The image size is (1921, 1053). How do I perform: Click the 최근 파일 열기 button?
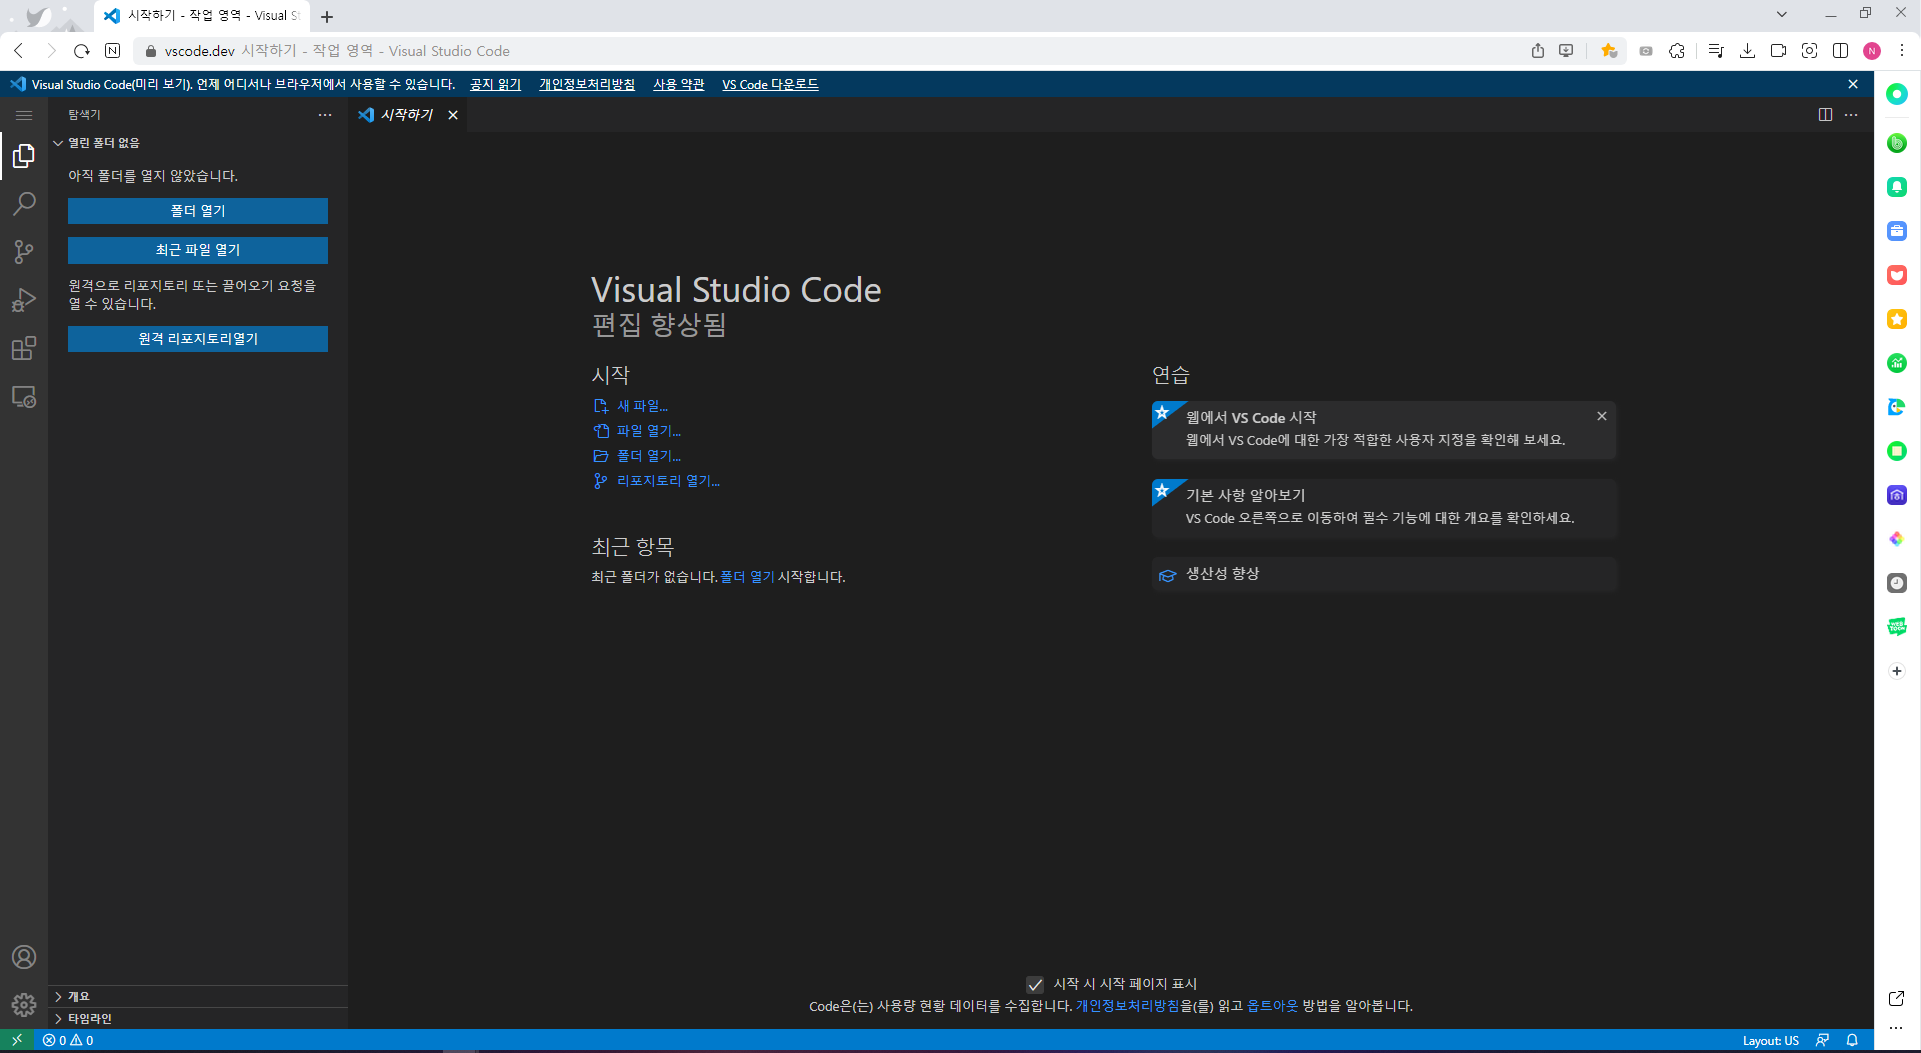198,250
